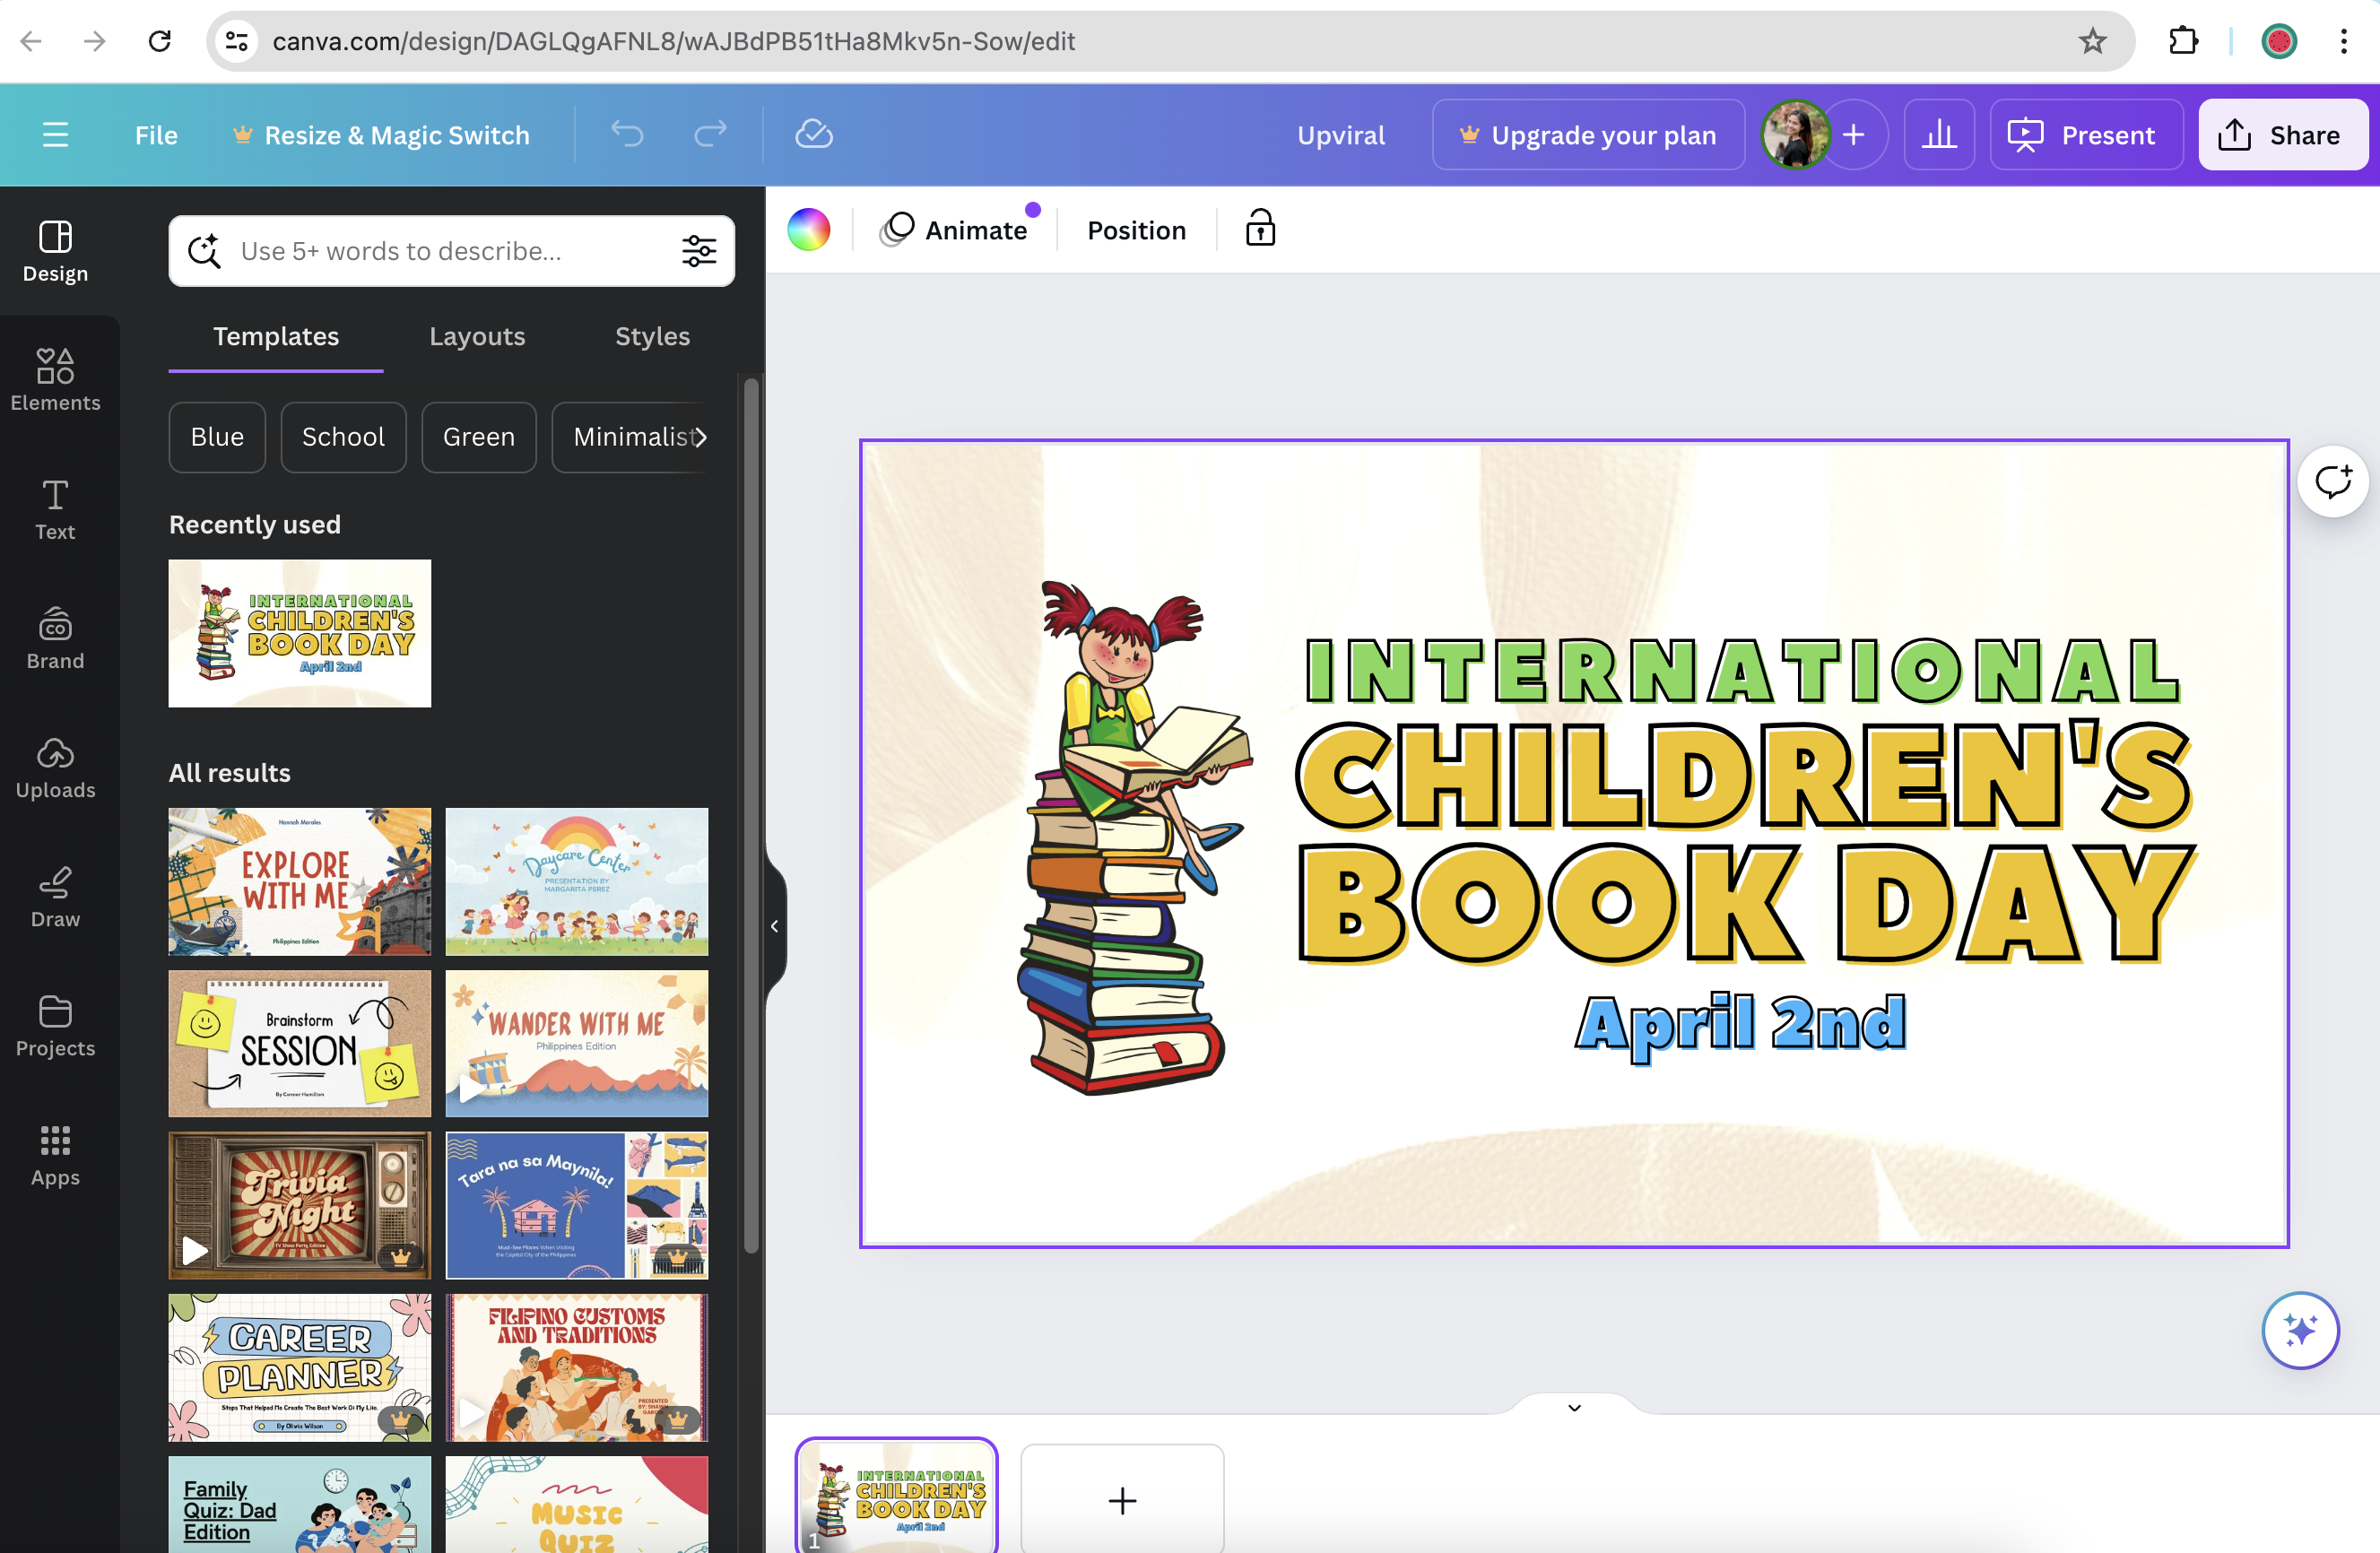Click the undo arrow icon
The image size is (2380, 1553).
point(627,134)
